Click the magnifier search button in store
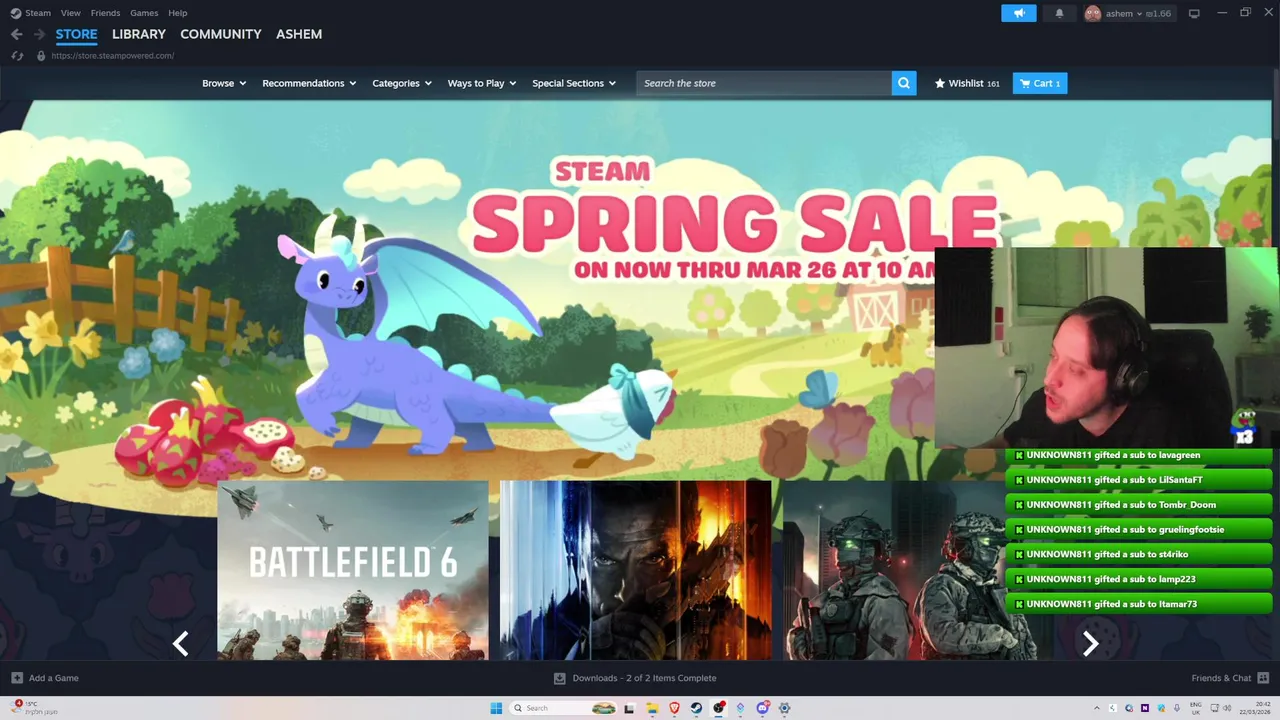Image resolution: width=1280 pixels, height=720 pixels. (x=904, y=83)
